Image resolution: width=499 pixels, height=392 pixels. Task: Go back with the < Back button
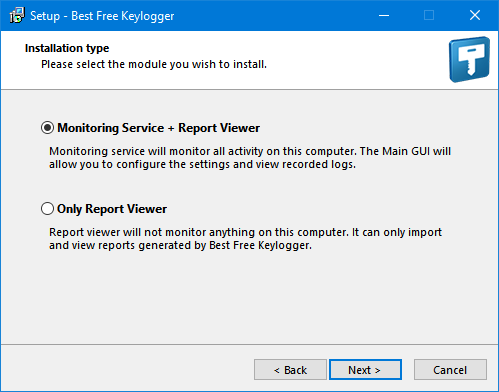tap(290, 370)
